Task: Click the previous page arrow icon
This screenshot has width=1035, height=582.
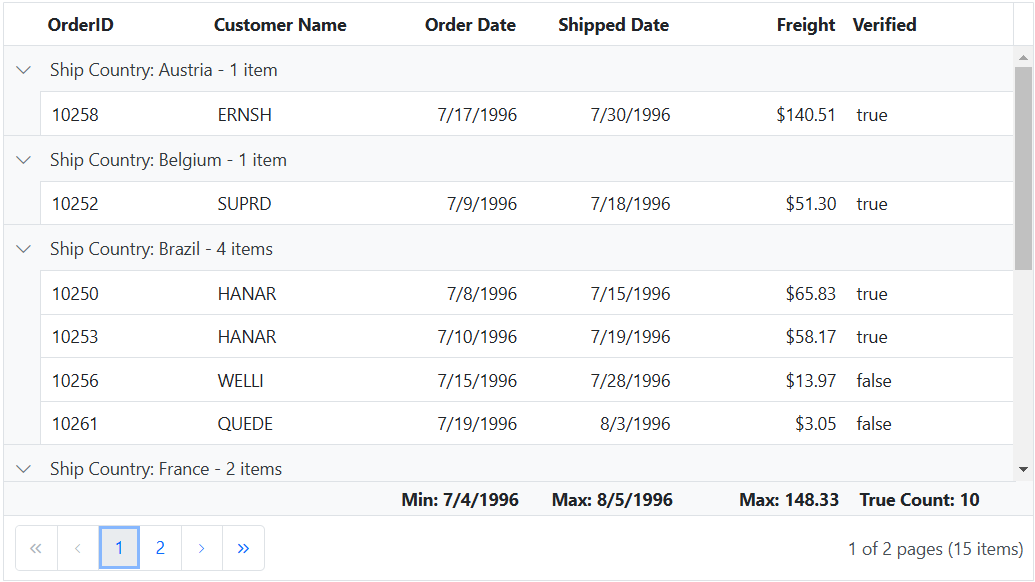Action: (x=78, y=548)
